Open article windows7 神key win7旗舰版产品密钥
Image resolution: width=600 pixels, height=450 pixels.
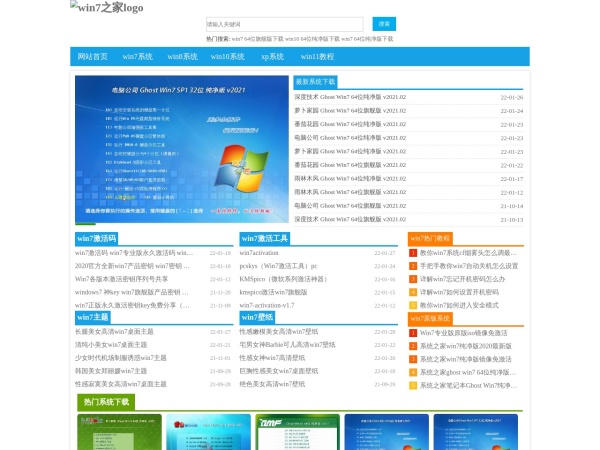(x=132, y=292)
